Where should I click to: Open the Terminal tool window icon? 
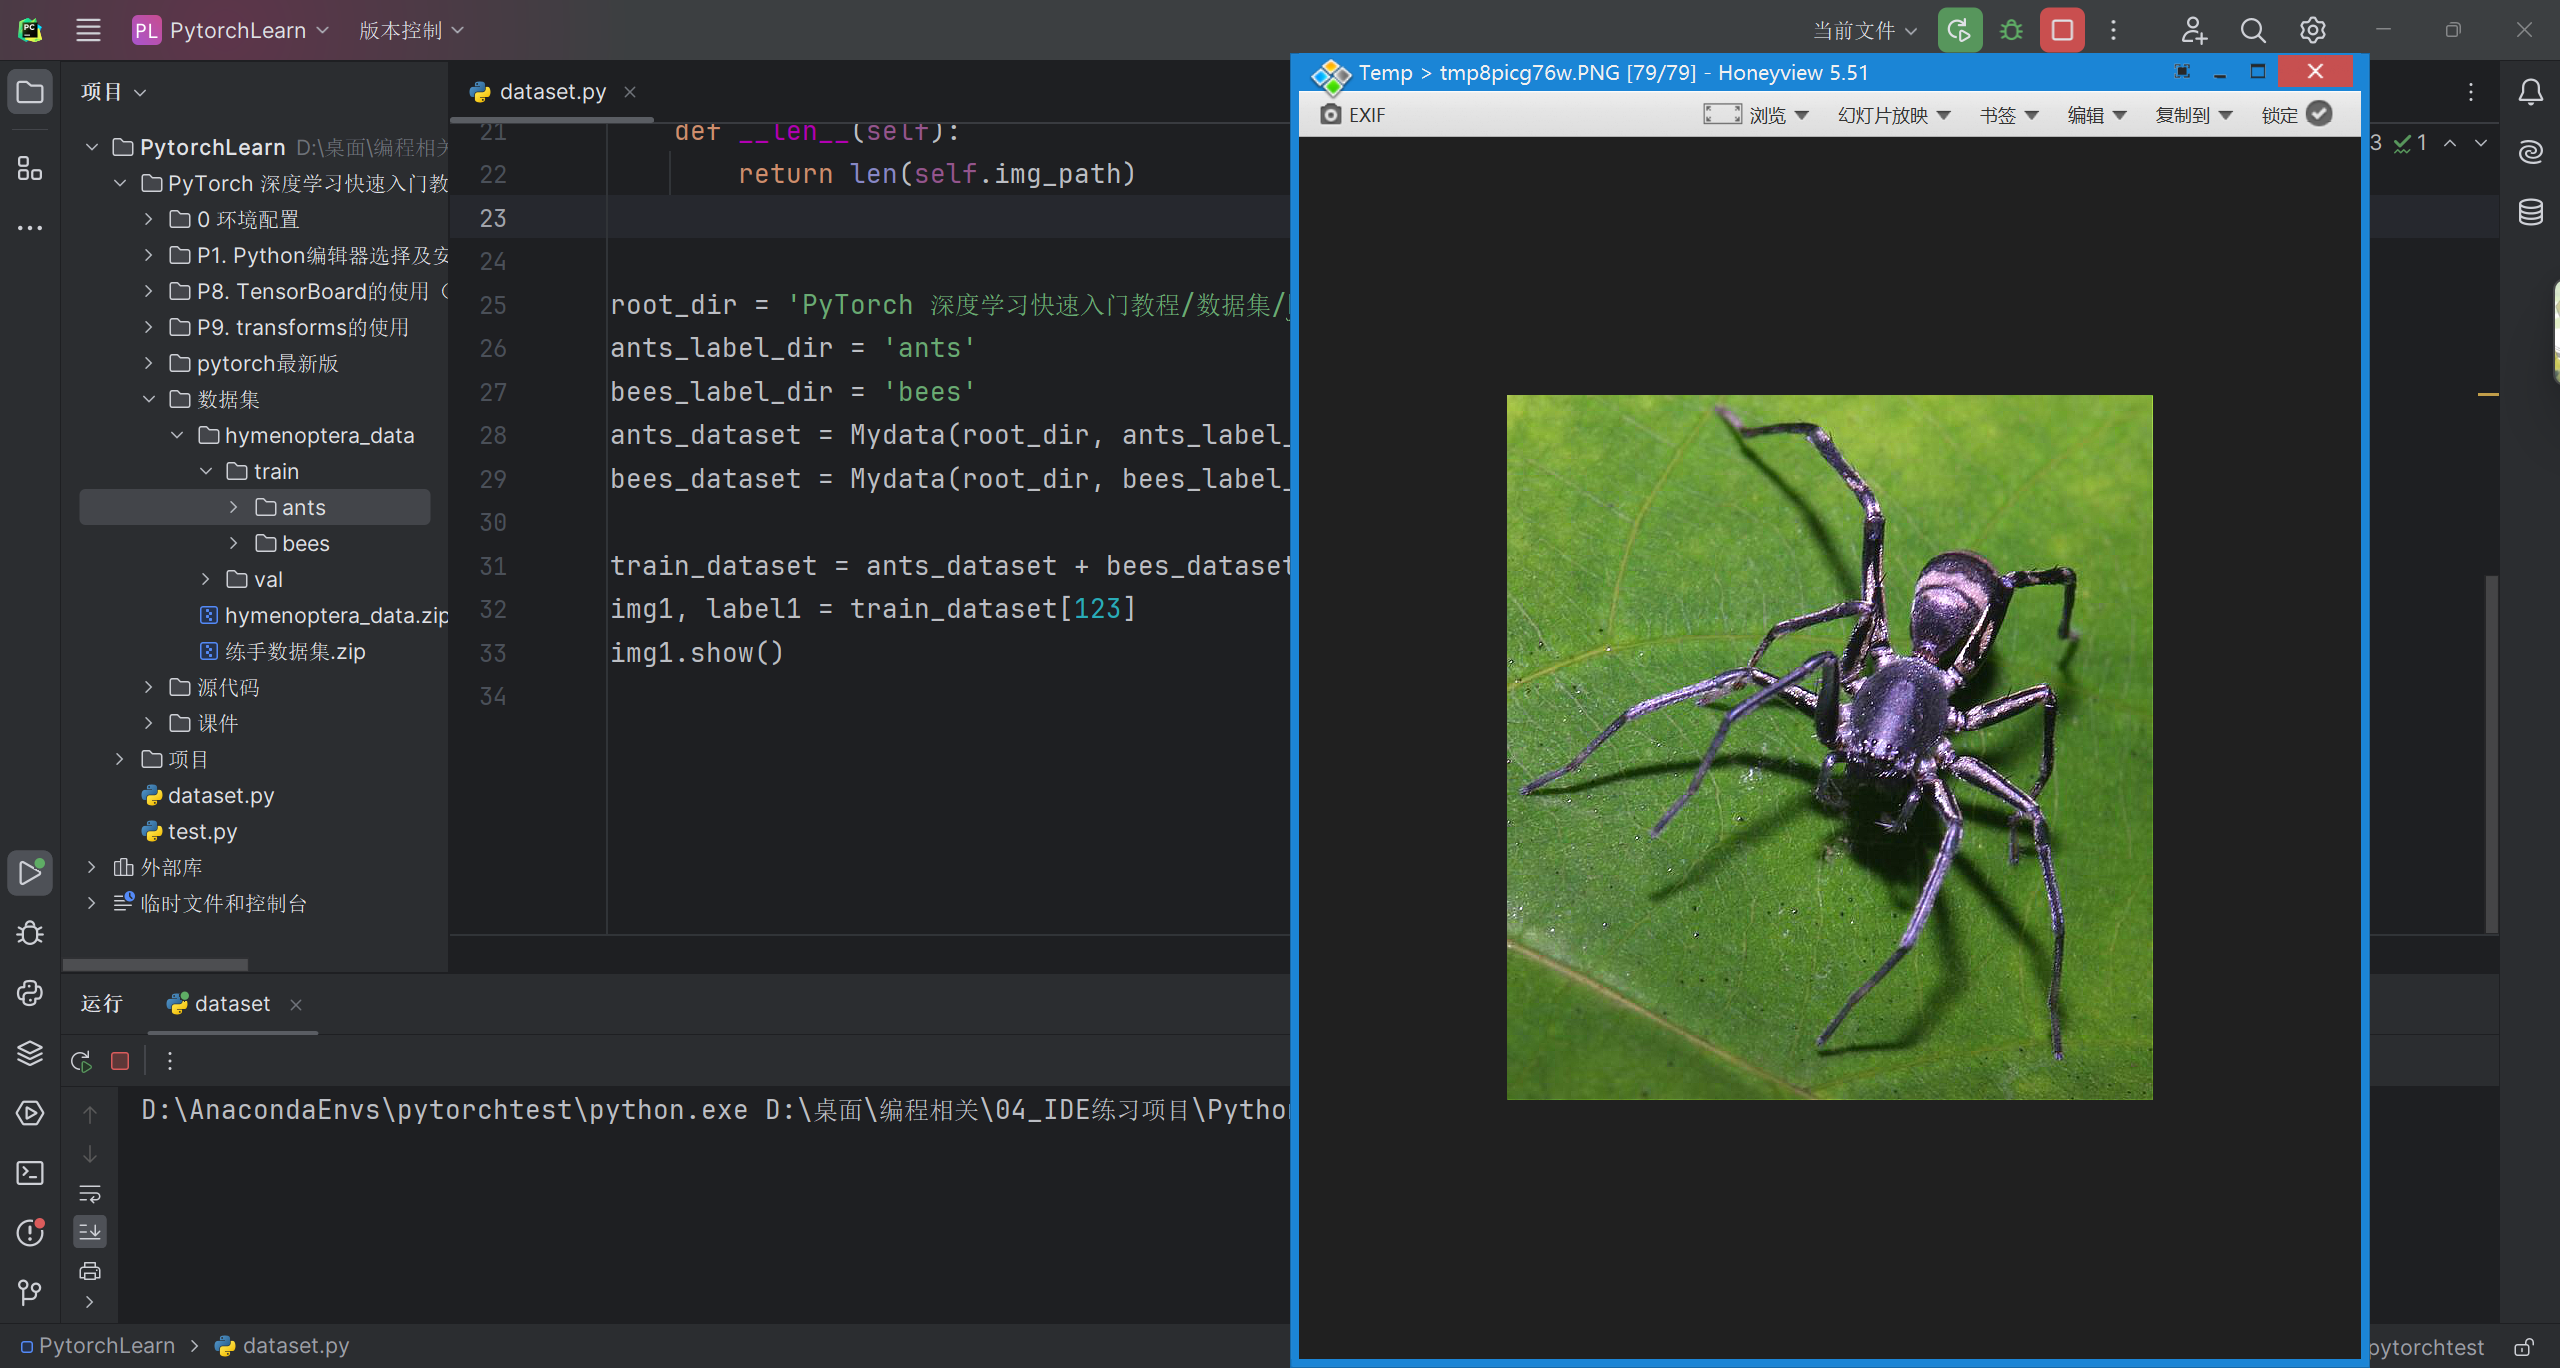[30, 1173]
